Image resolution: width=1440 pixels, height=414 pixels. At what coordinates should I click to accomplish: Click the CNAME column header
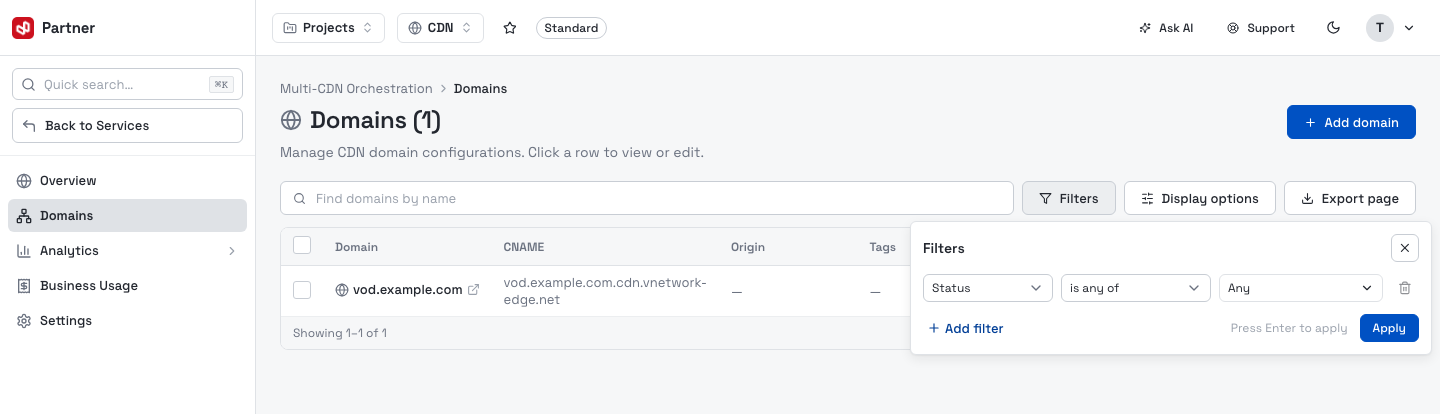click(523, 247)
